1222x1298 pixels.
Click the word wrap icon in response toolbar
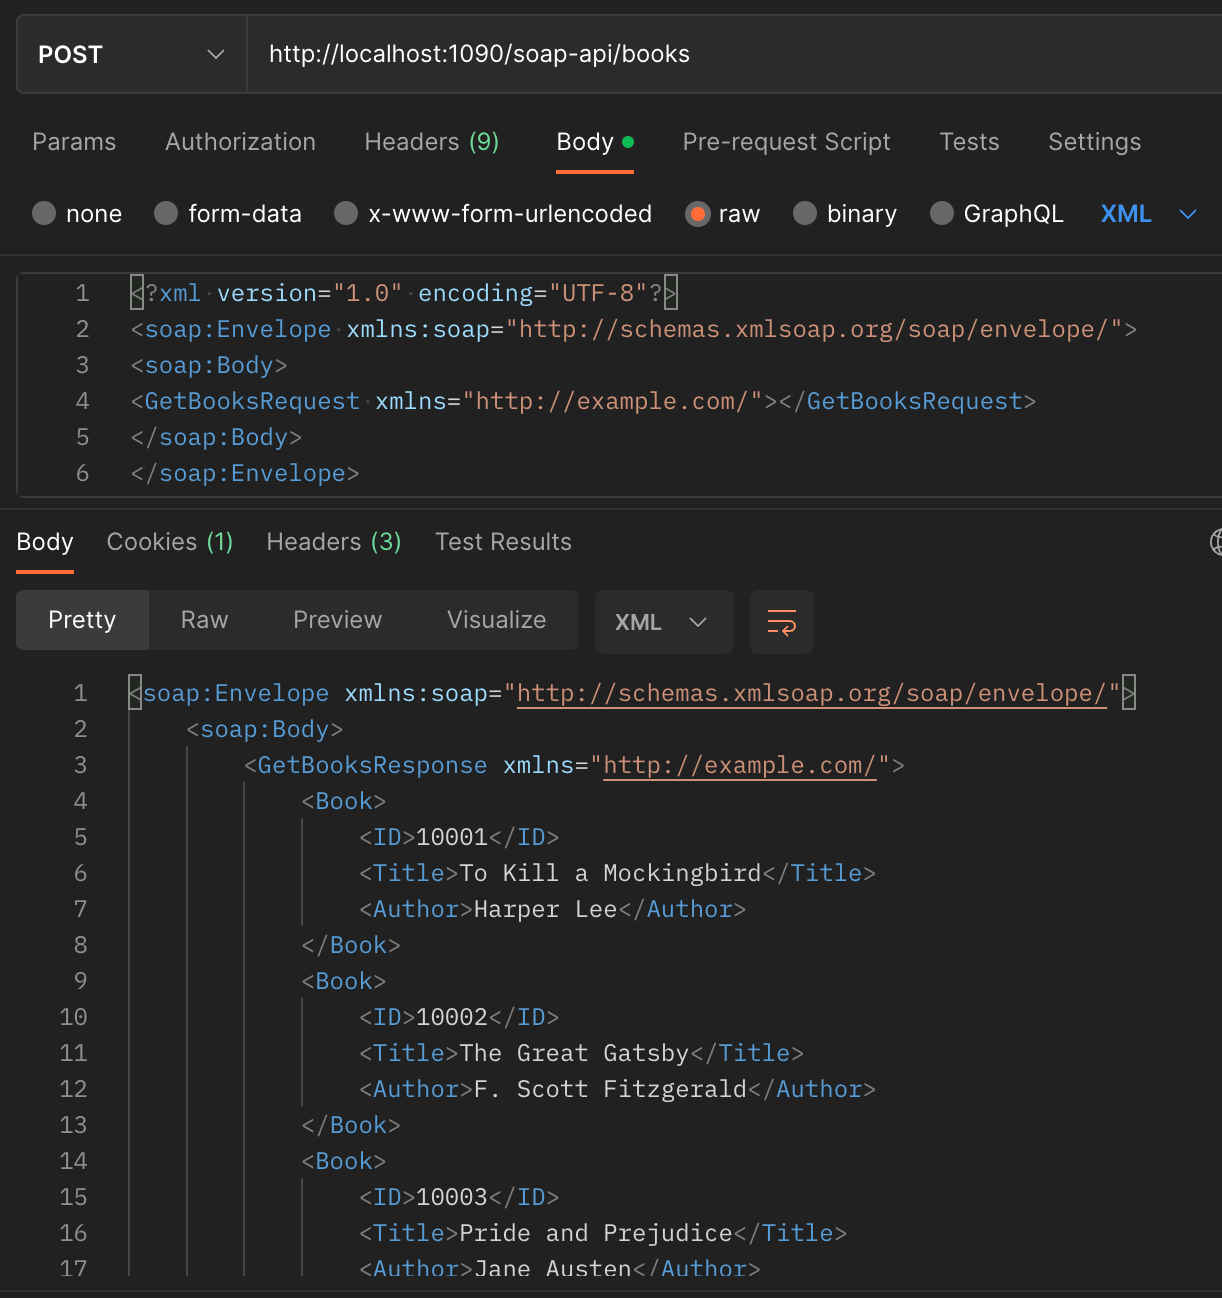[x=781, y=622]
